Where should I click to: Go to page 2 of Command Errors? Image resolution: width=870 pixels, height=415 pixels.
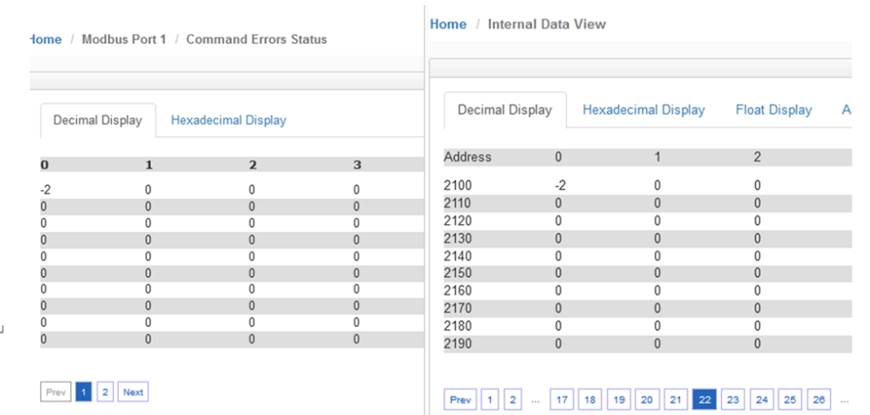(105, 392)
